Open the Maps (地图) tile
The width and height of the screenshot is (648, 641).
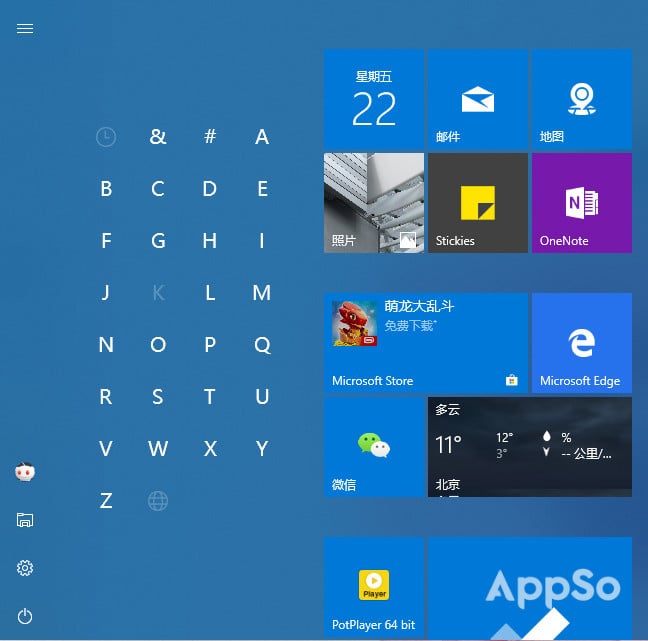click(581, 99)
